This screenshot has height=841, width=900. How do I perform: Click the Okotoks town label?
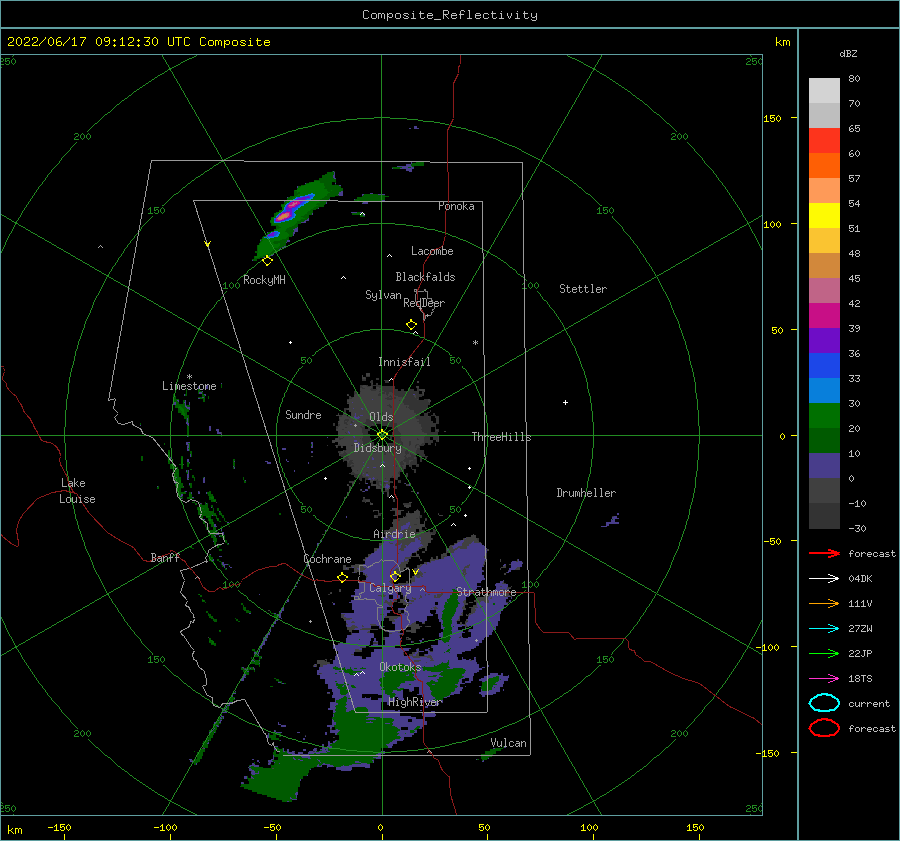pyautogui.click(x=400, y=667)
